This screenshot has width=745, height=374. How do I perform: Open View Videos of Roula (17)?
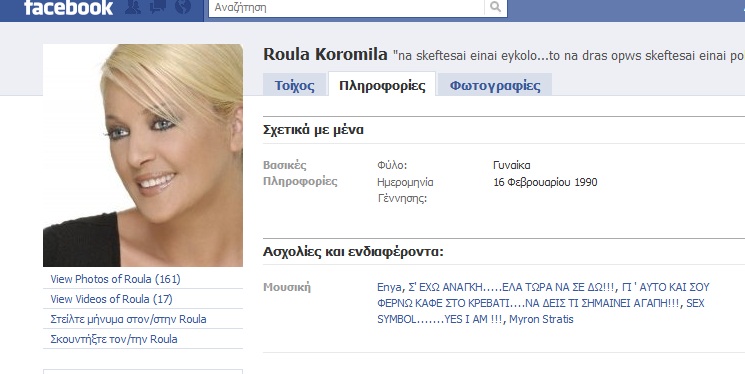(111, 299)
